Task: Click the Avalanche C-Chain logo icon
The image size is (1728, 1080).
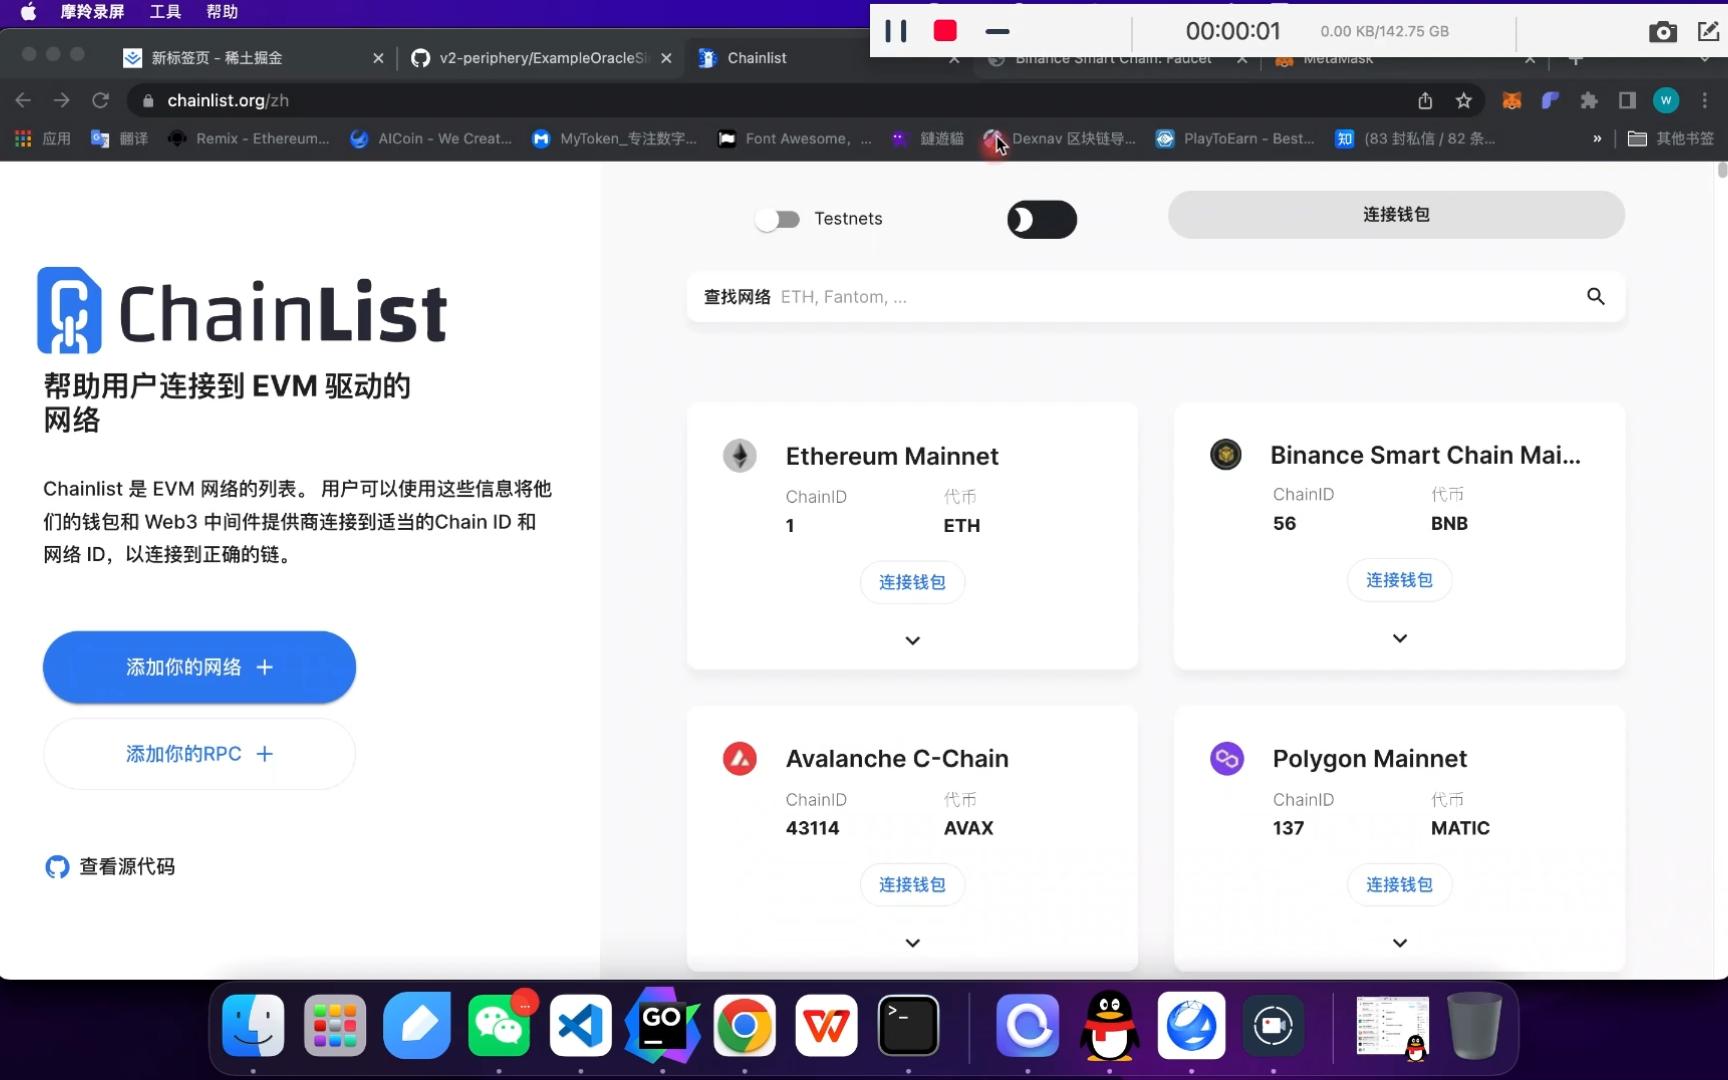Action: [x=740, y=758]
